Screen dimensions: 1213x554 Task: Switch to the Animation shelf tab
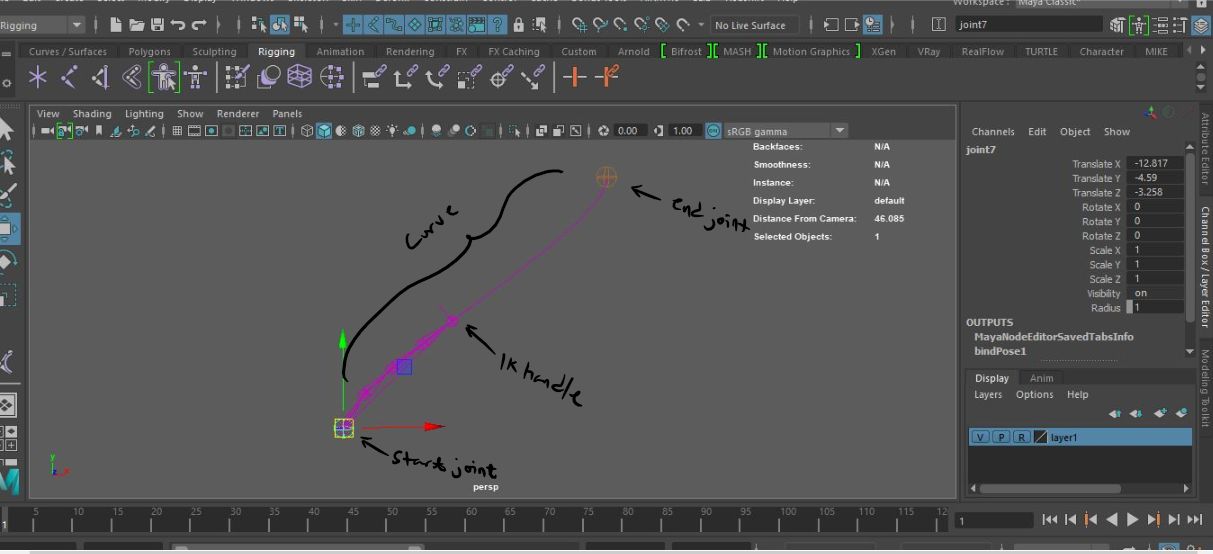pos(341,52)
